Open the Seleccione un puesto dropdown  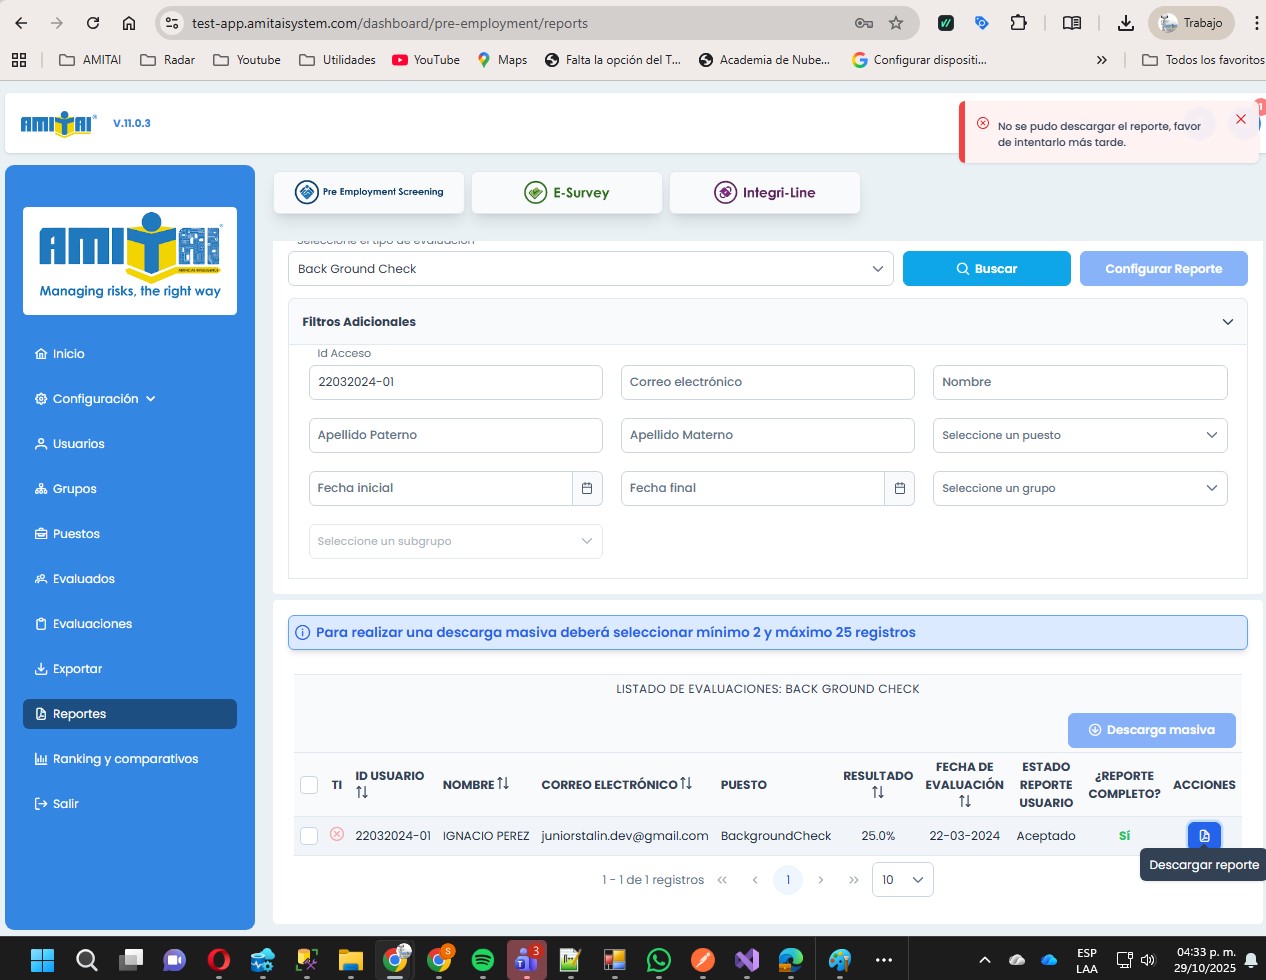point(1079,435)
